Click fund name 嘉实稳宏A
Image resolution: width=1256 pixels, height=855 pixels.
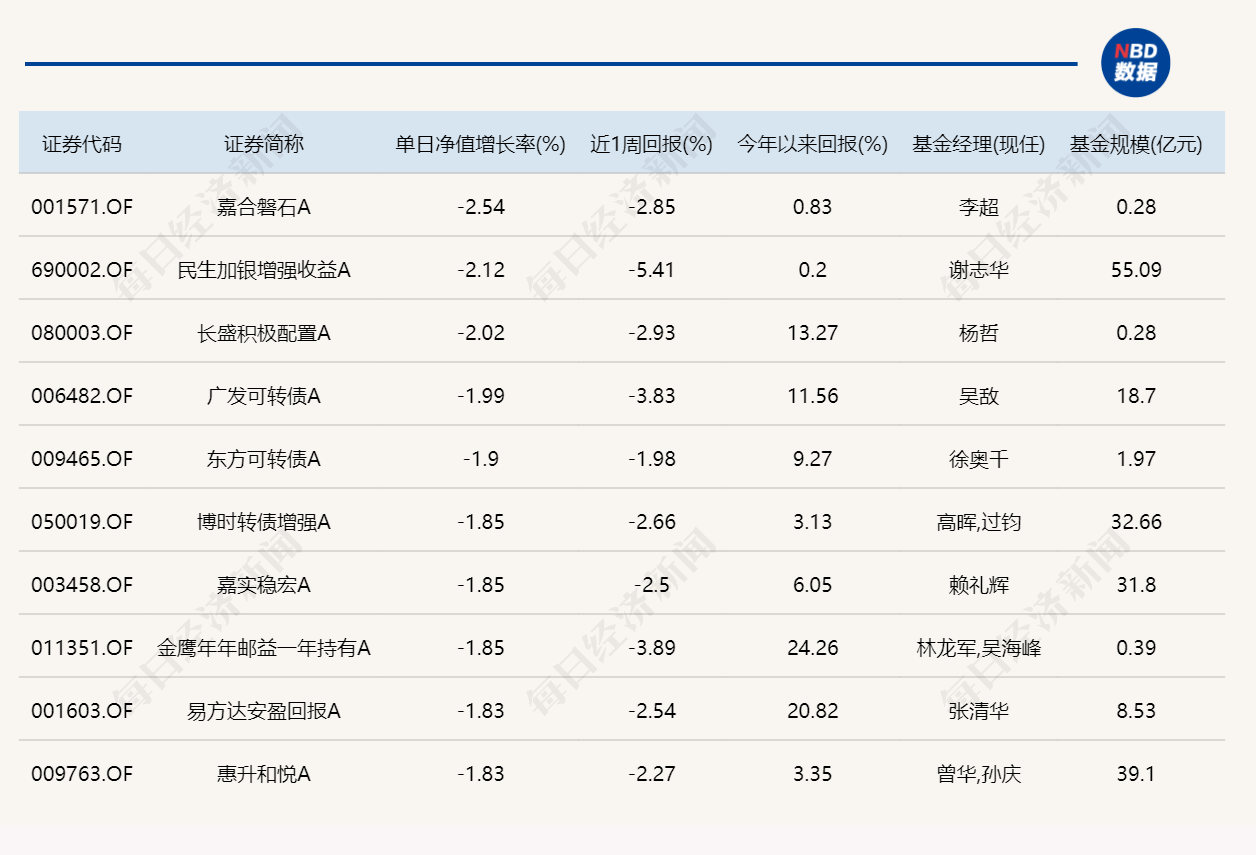(x=264, y=585)
